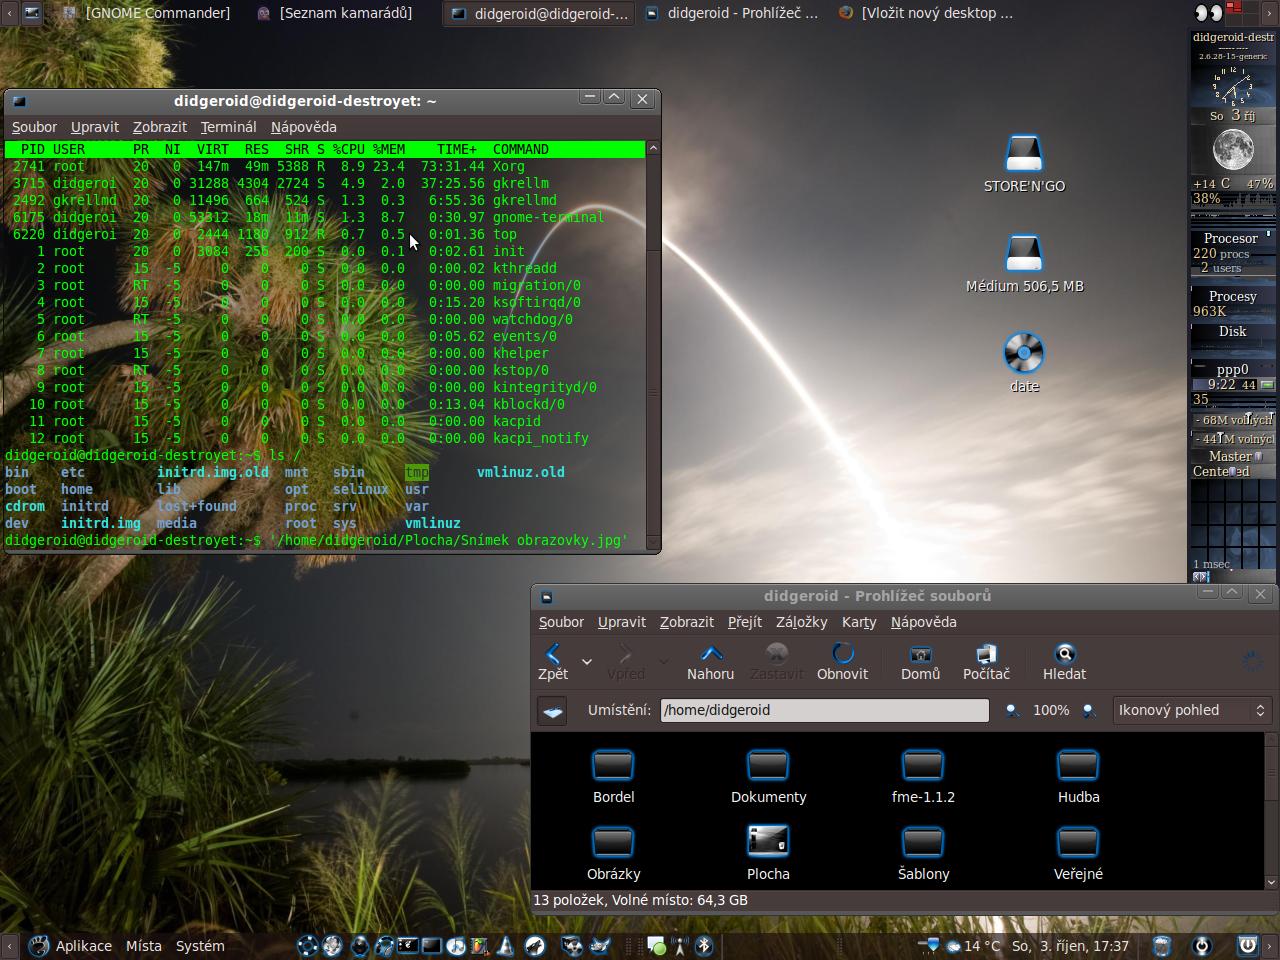Reload the folder with Obnovit
This screenshot has width=1280, height=960.
(x=842, y=661)
